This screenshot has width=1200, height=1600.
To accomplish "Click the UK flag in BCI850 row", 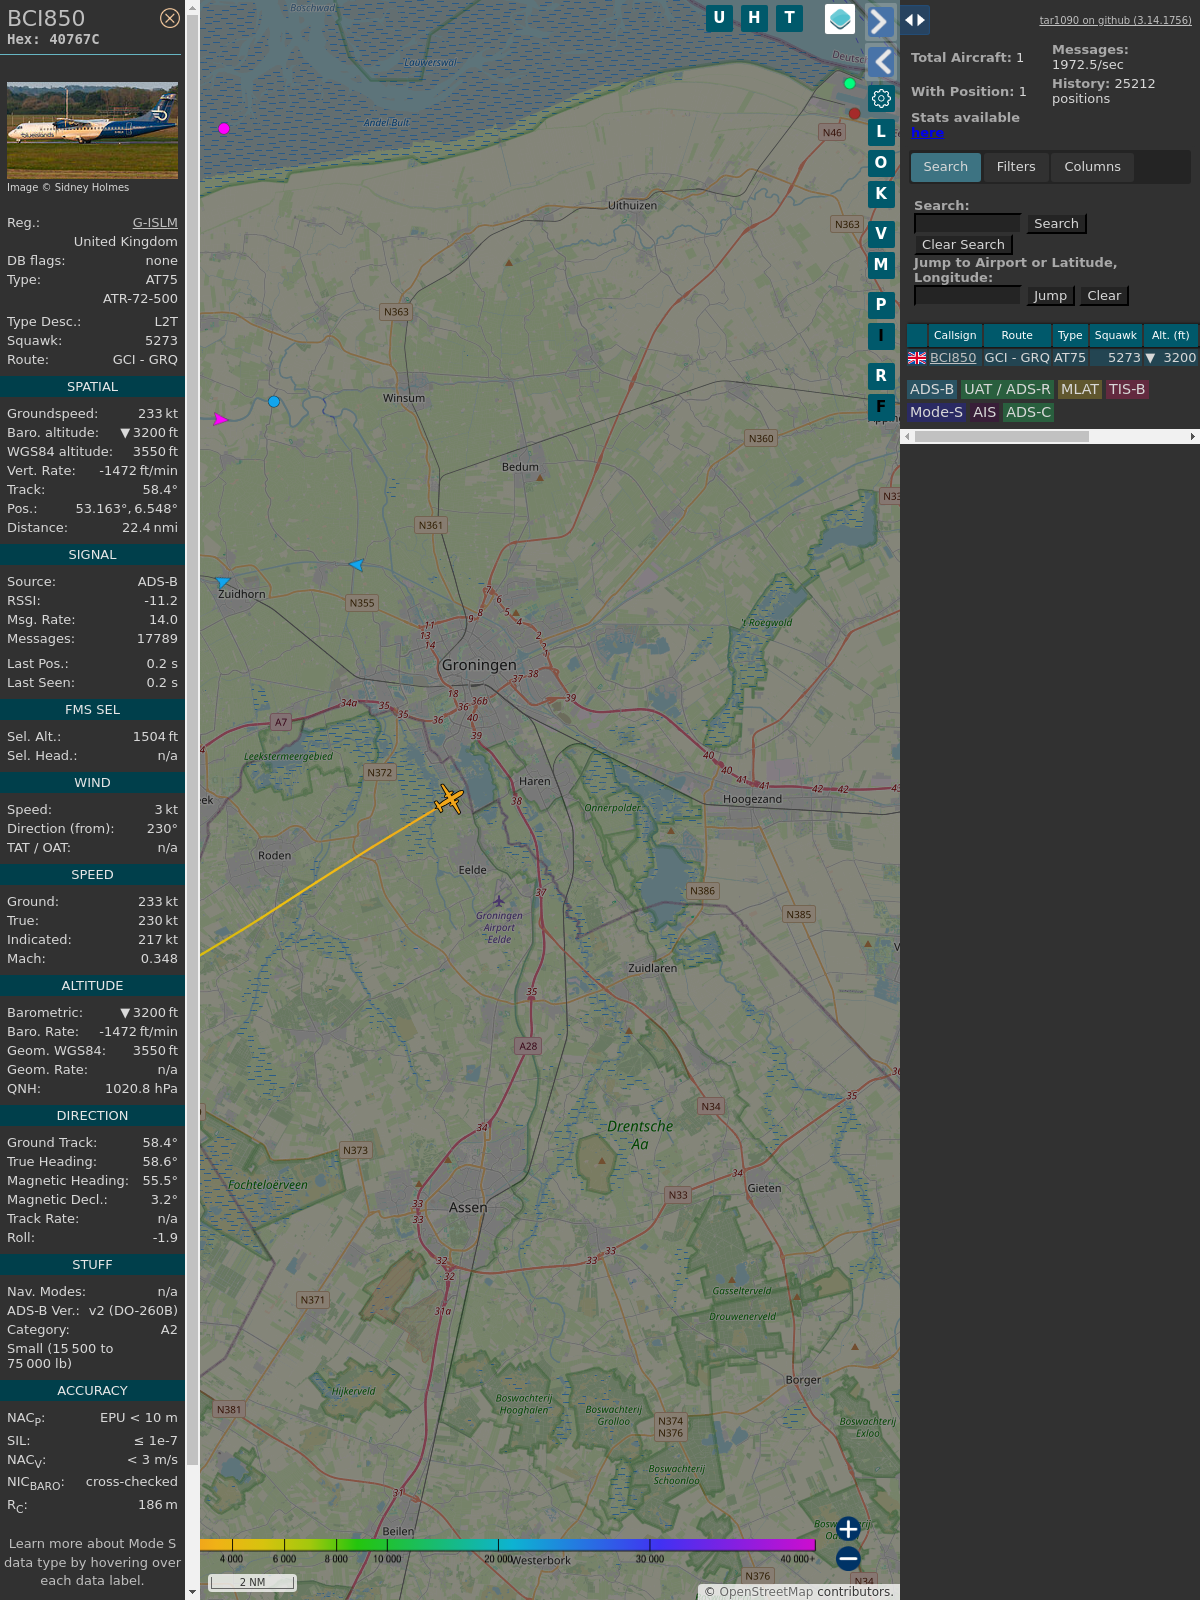I will click(x=917, y=358).
